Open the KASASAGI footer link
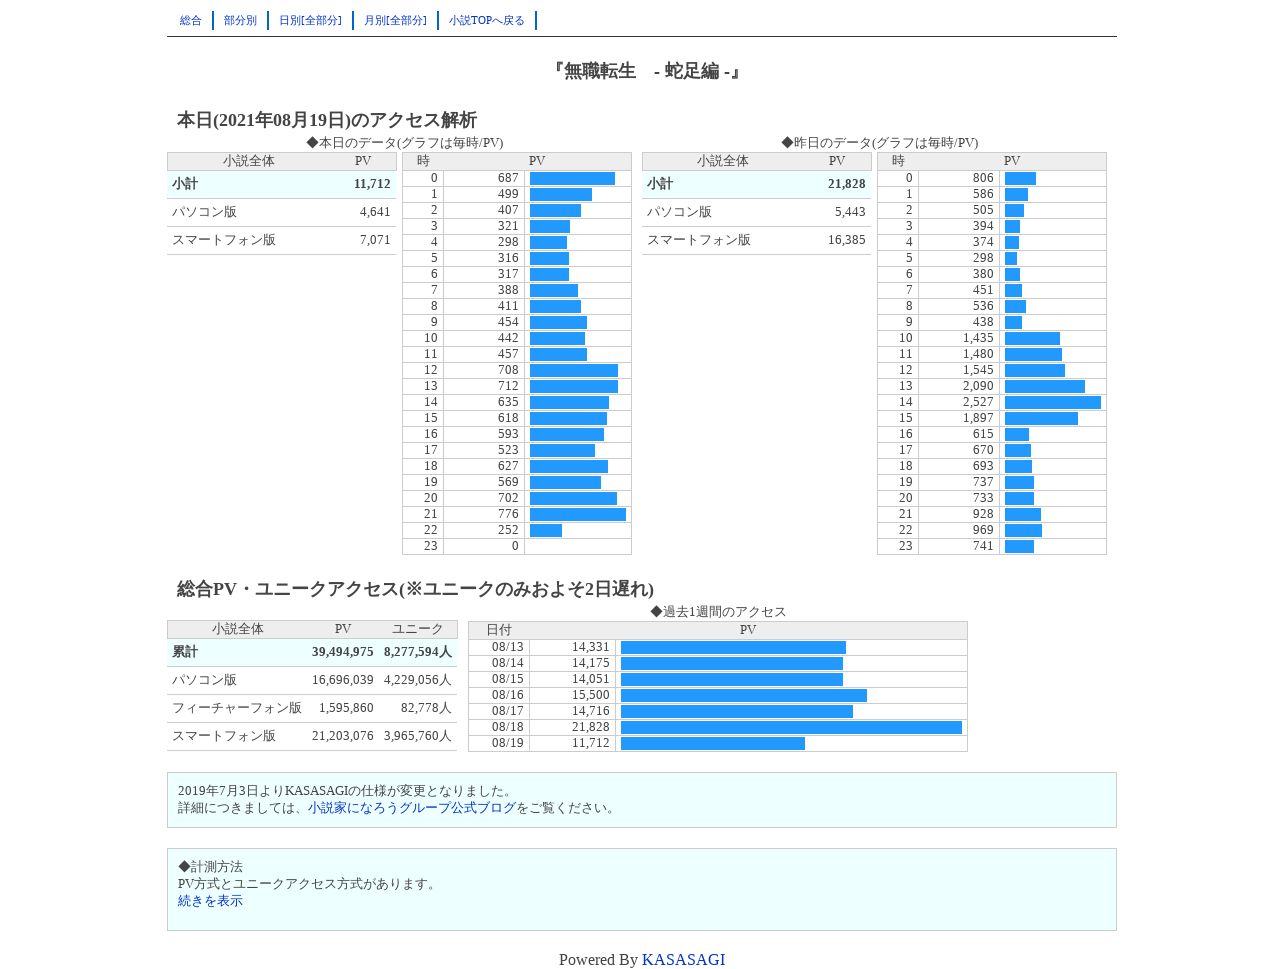The width and height of the screenshot is (1284, 969). 683,960
